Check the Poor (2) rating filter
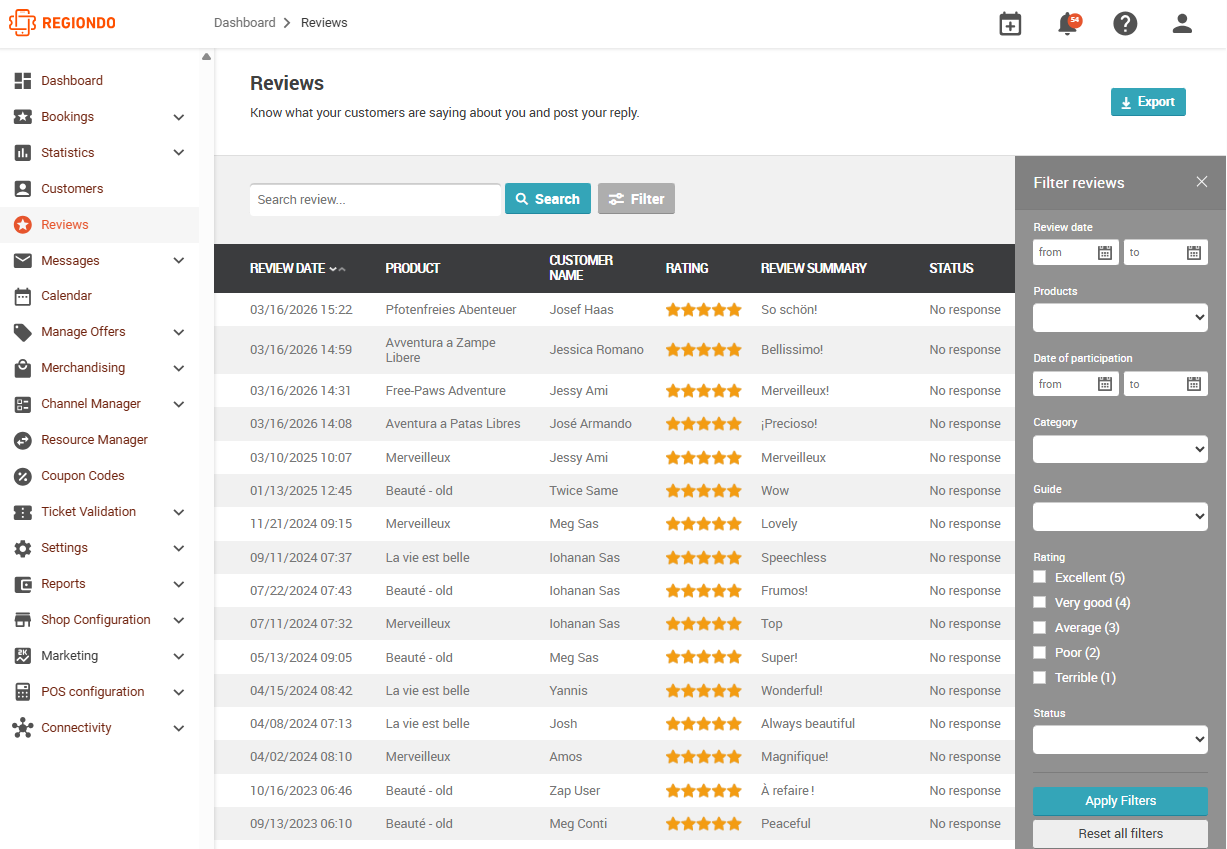Viewport: 1227px width, 849px height. click(1040, 652)
